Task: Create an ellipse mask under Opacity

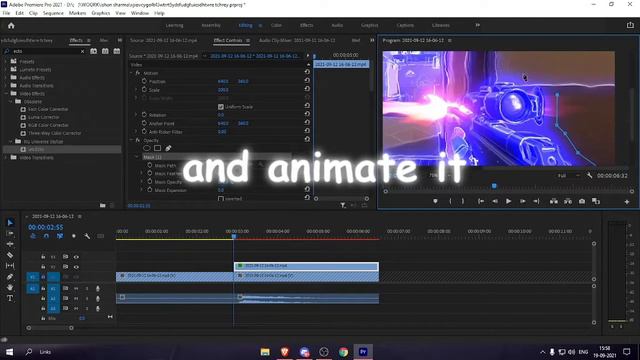Action: tap(147, 148)
